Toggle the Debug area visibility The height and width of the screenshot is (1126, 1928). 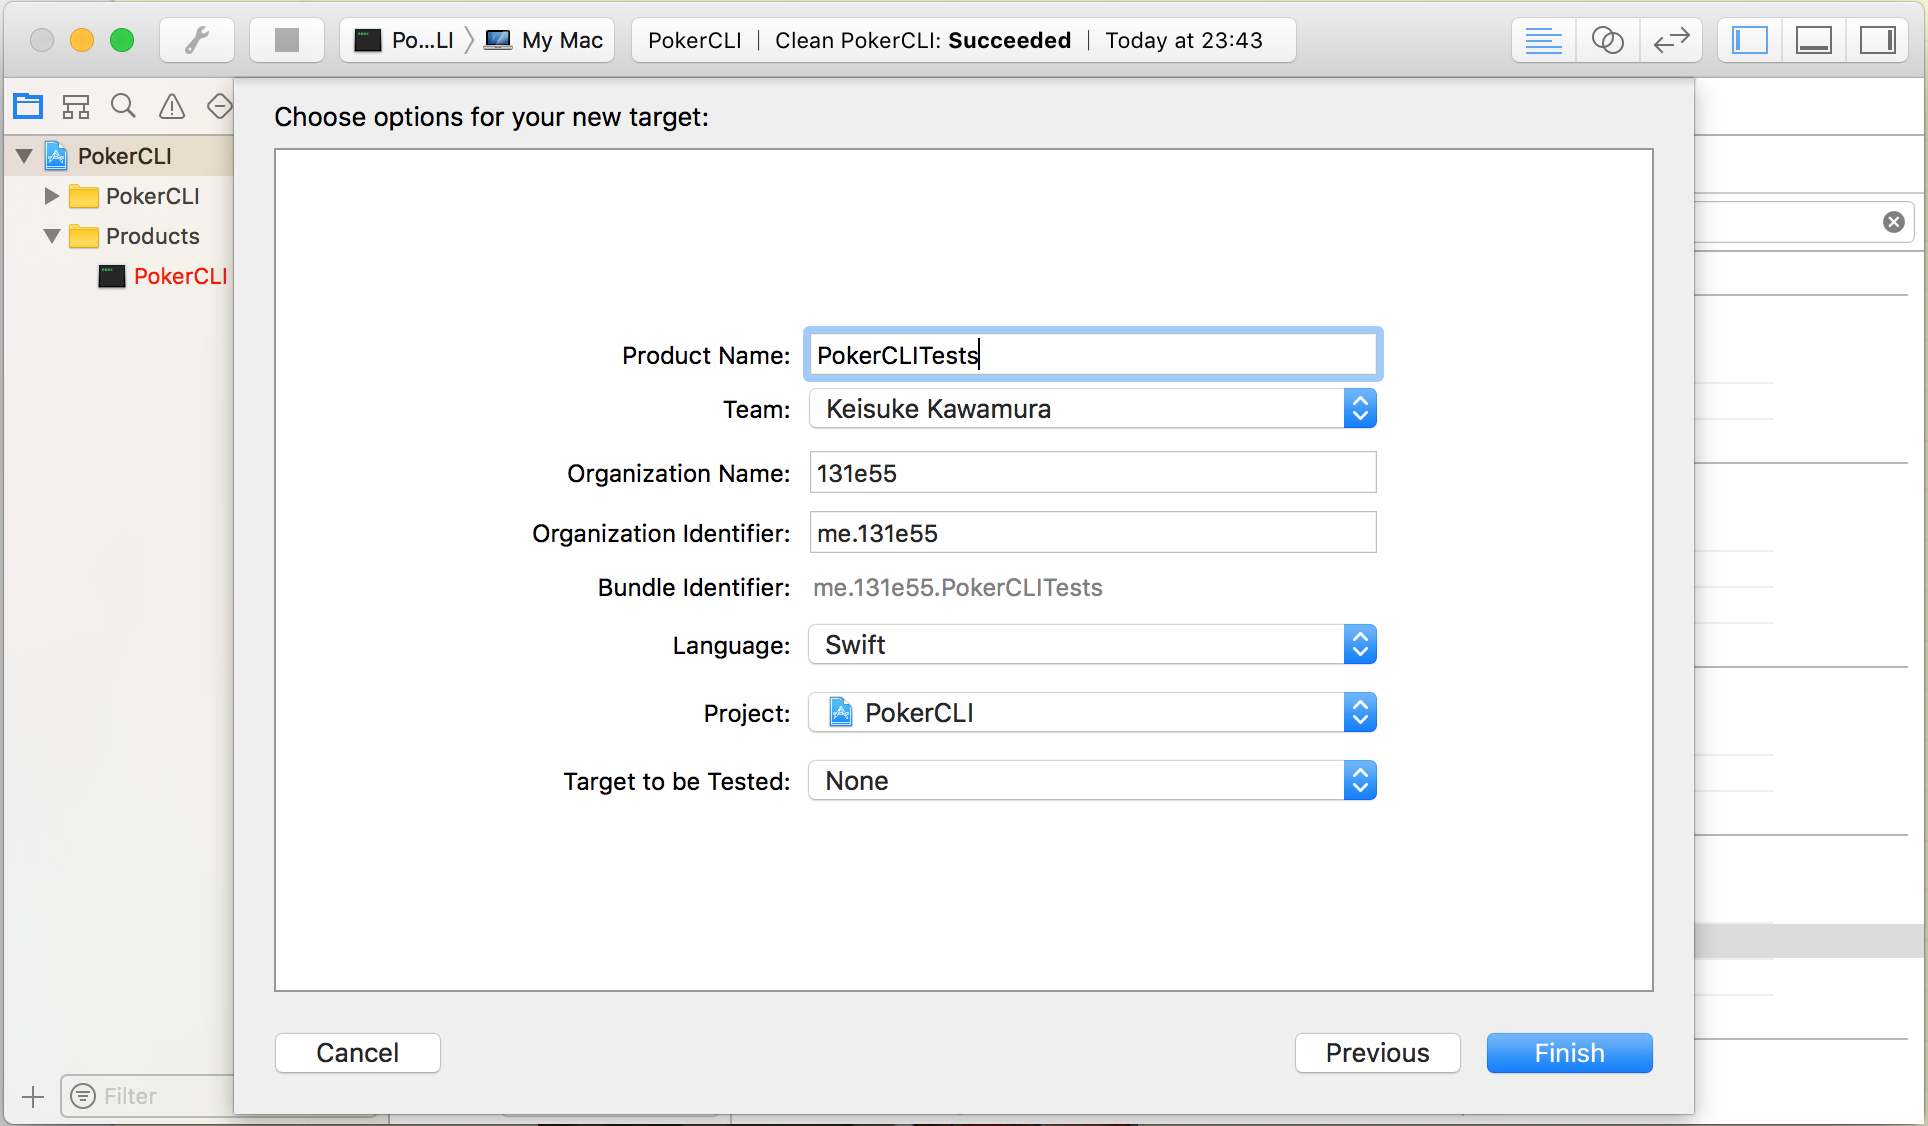click(1814, 40)
